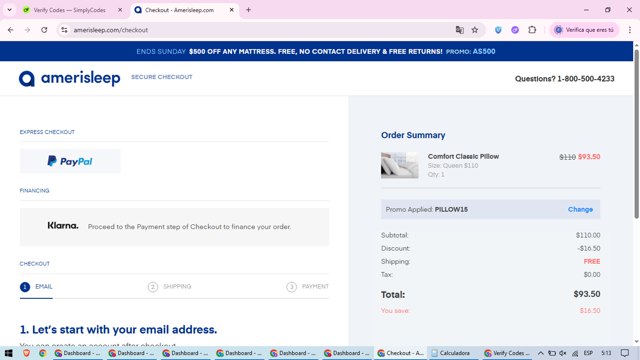Open the network tray icon
The image size is (640, 360).
(575, 353)
